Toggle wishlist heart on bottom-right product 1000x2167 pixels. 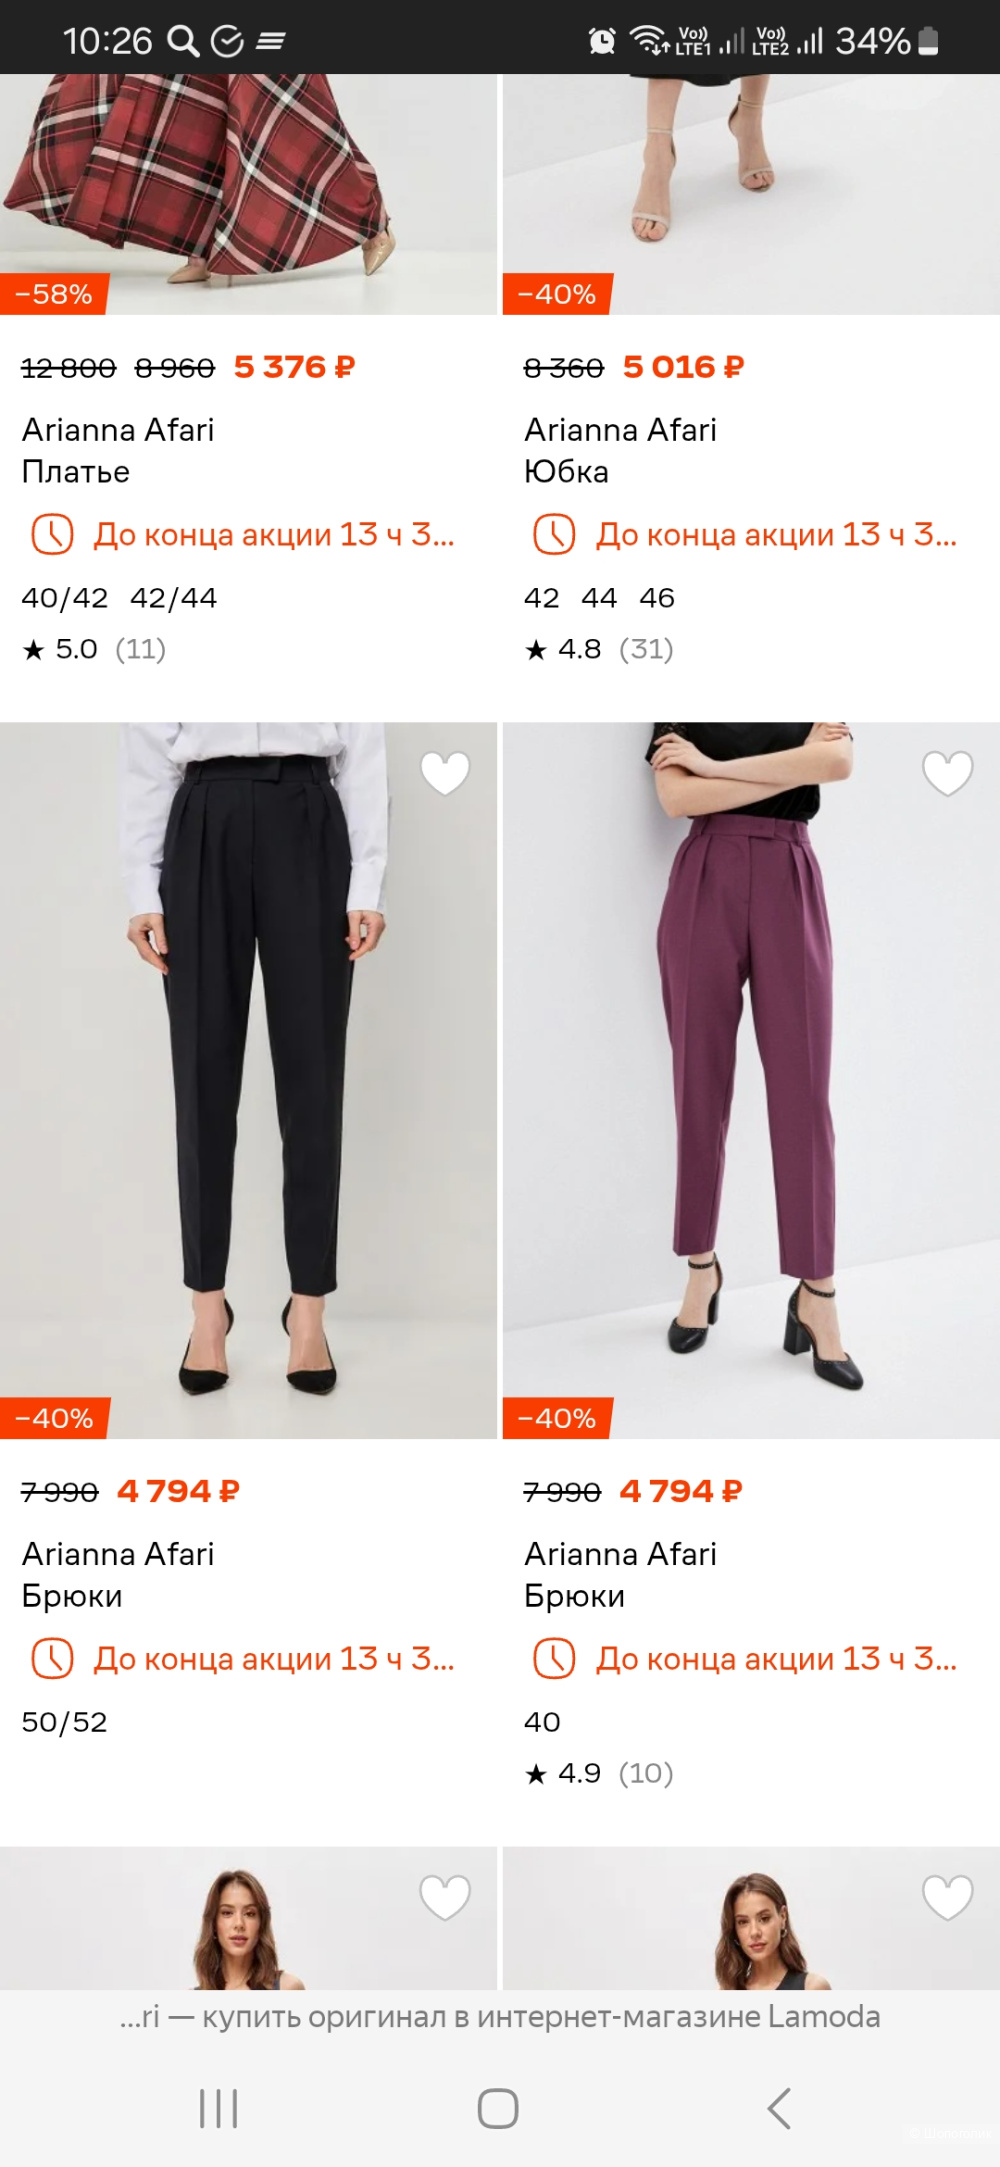coord(947,1897)
